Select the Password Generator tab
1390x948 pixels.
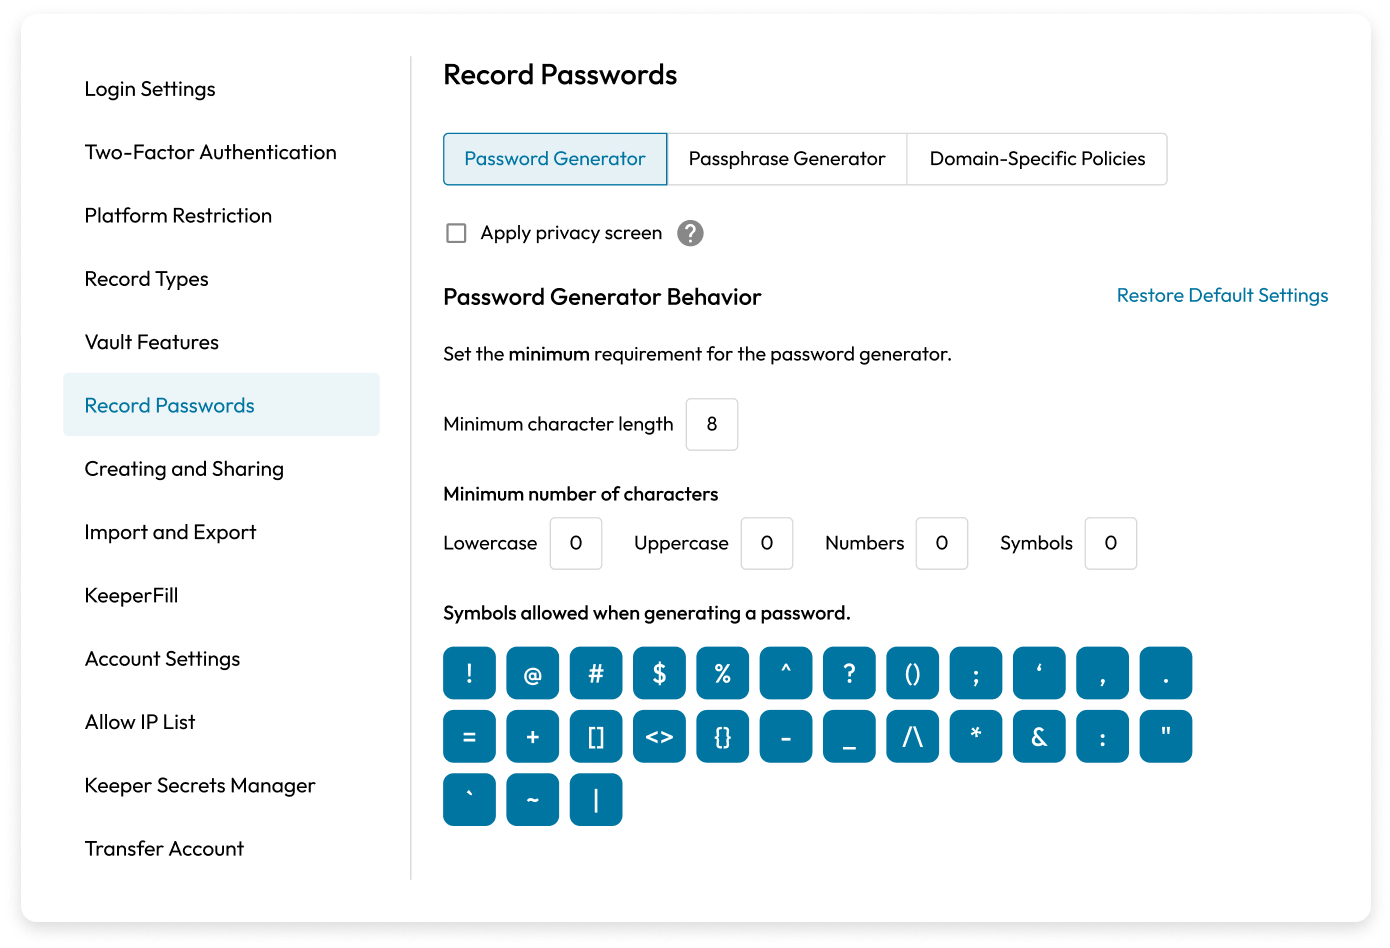coord(555,159)
